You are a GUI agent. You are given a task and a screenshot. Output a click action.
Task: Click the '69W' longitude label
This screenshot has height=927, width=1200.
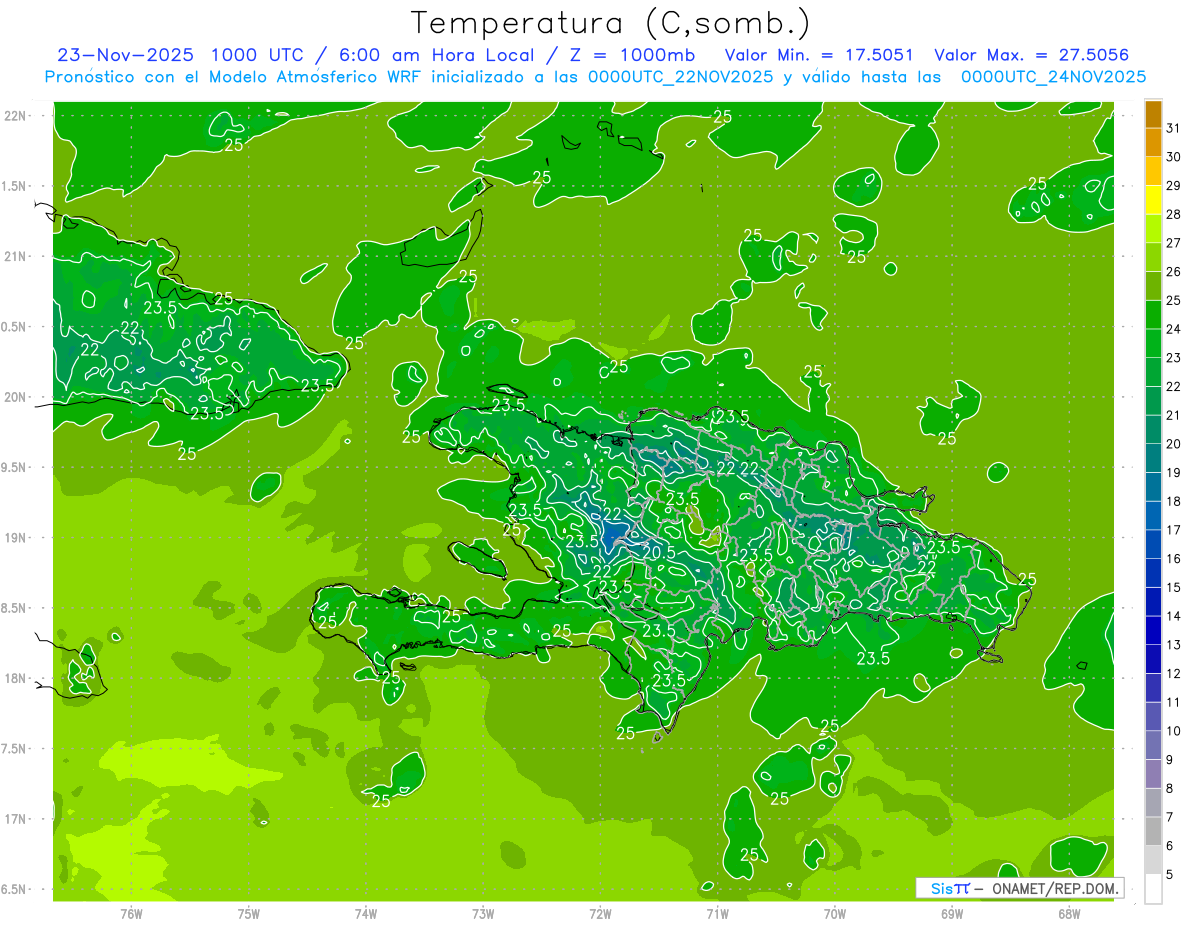click(x=952, y=913)
